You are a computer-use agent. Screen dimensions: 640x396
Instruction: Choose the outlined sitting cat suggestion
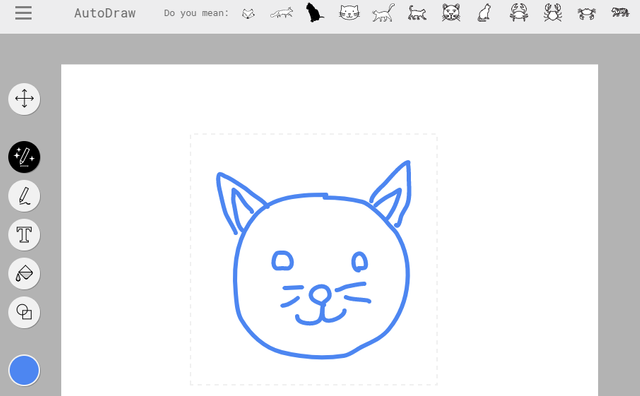click(x=484, y=13)
